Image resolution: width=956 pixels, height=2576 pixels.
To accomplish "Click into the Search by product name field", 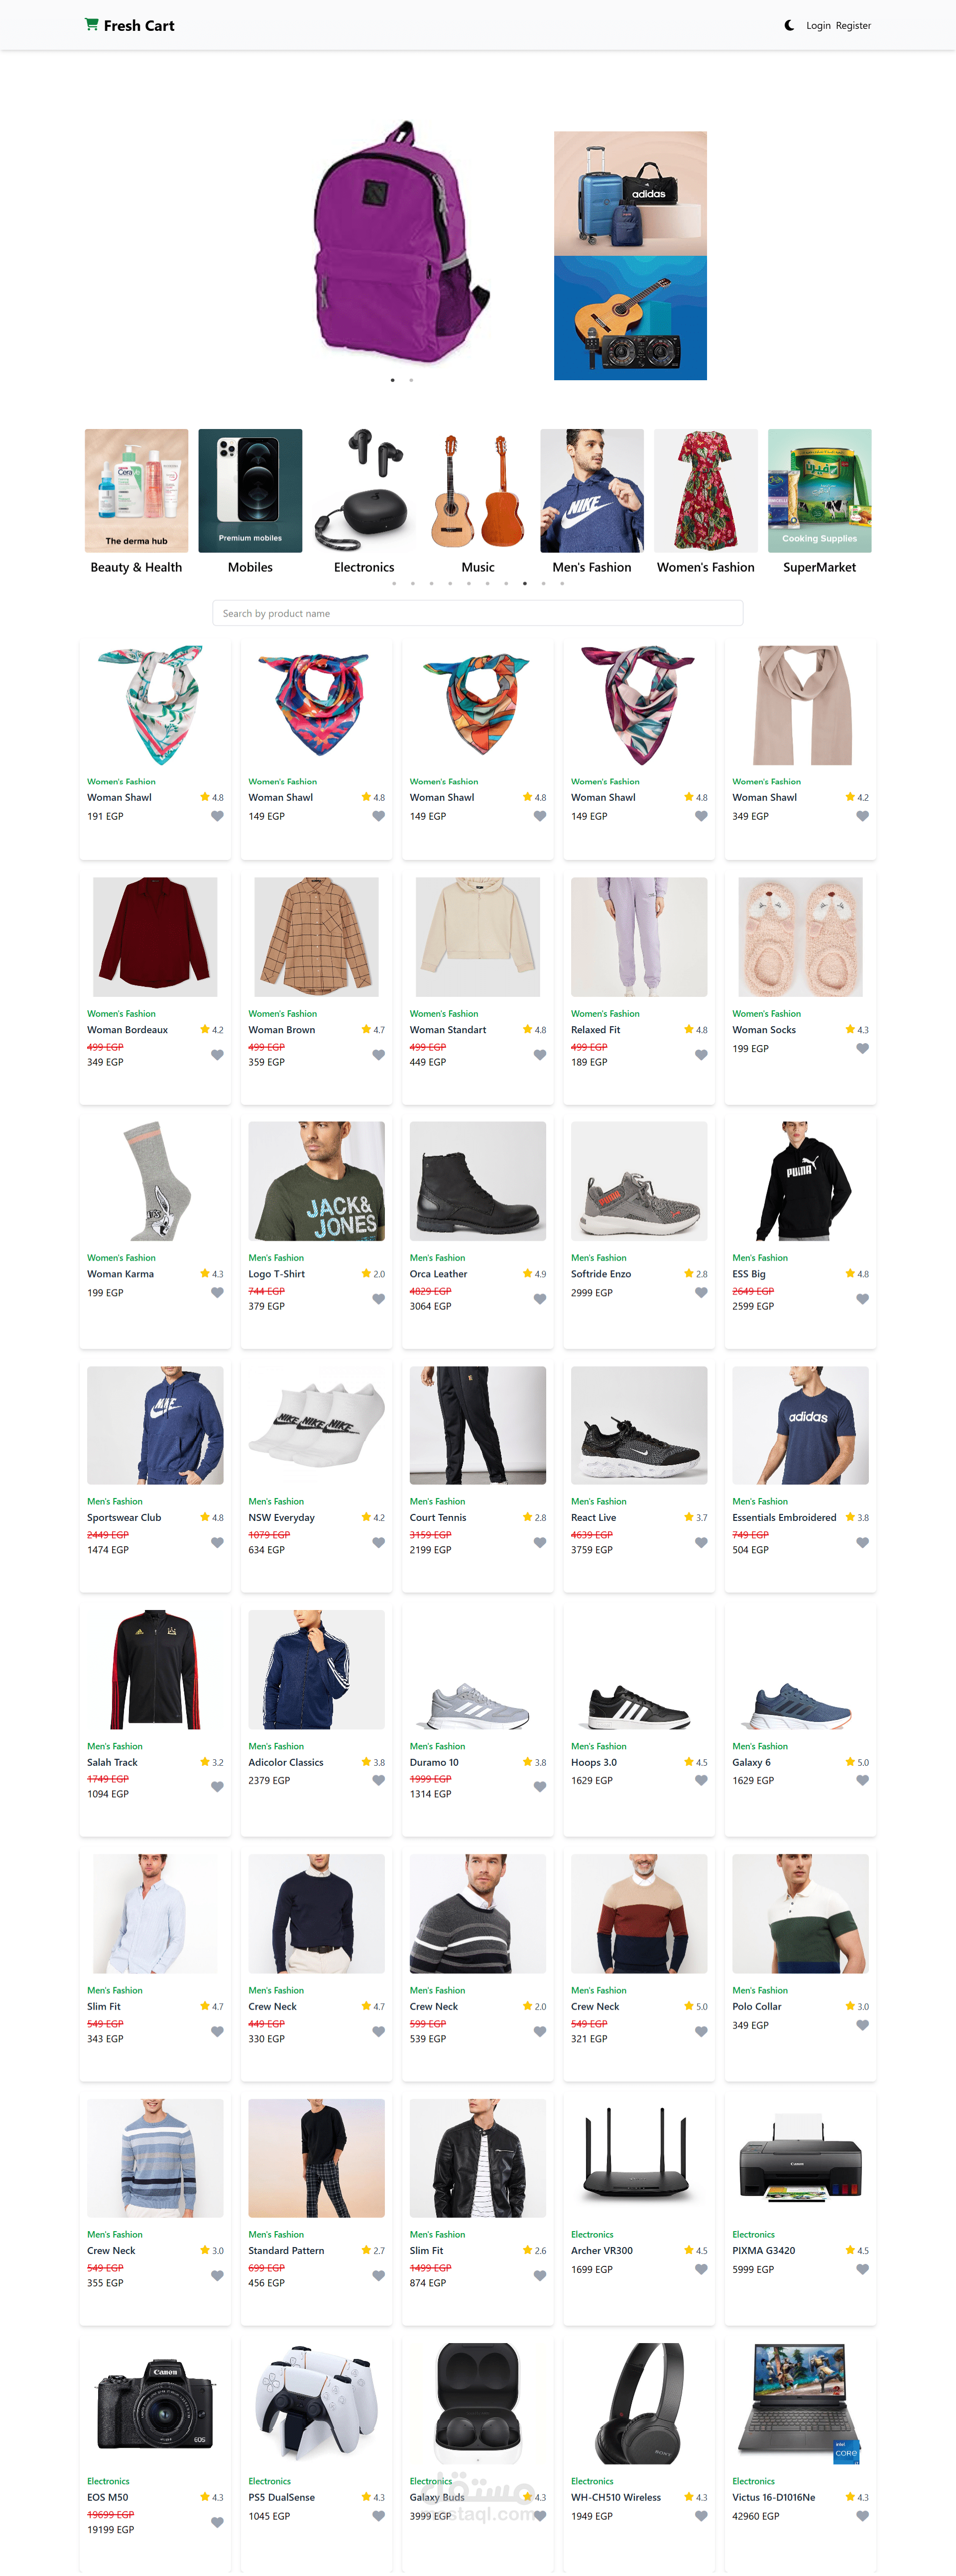I will click(x=478, y=613).
